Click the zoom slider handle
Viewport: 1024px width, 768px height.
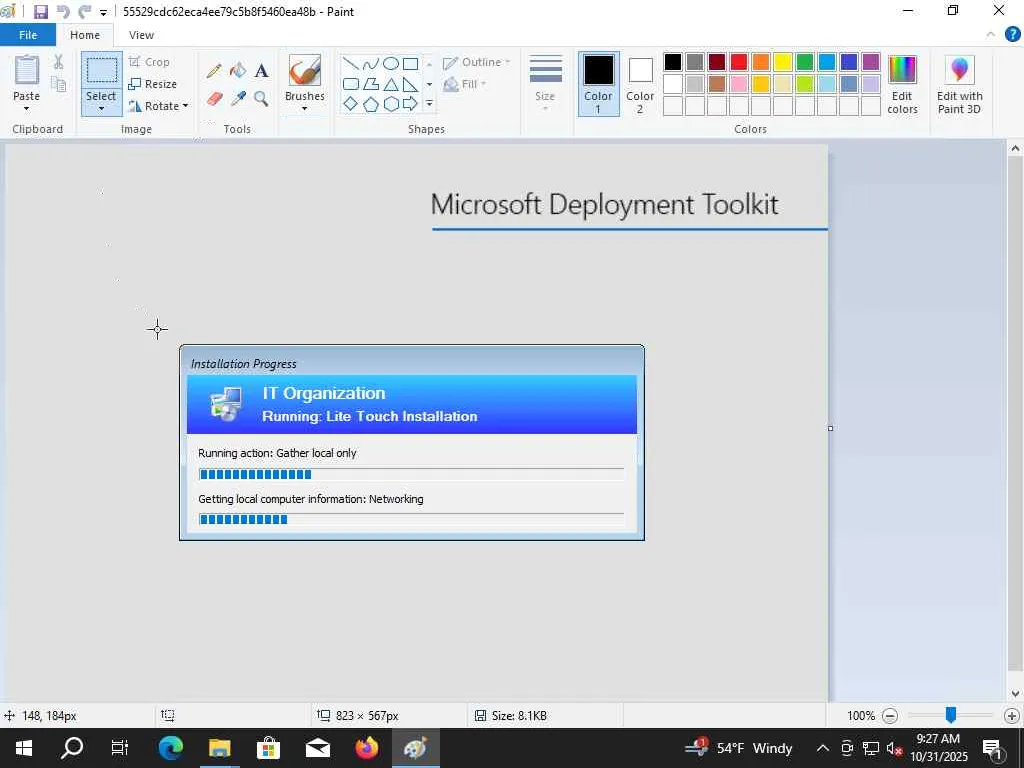pos(951,715)
